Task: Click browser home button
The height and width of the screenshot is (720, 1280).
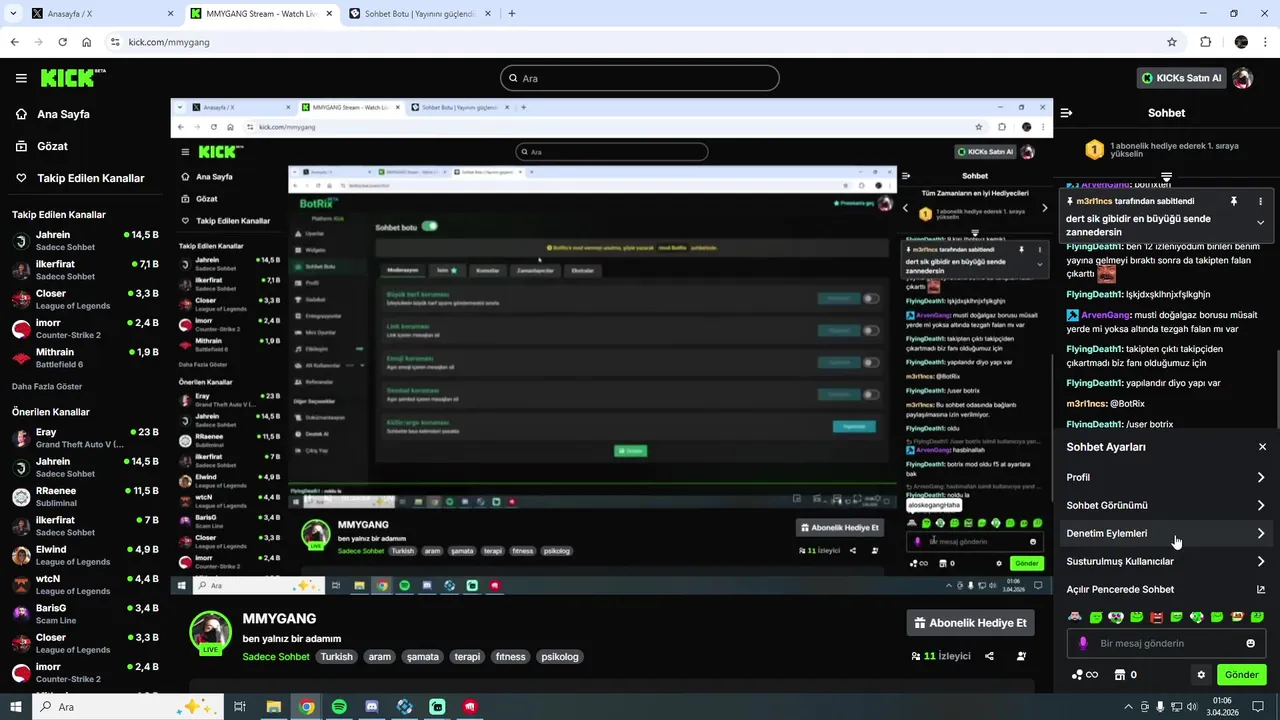Action: click(x=86, y=42)
